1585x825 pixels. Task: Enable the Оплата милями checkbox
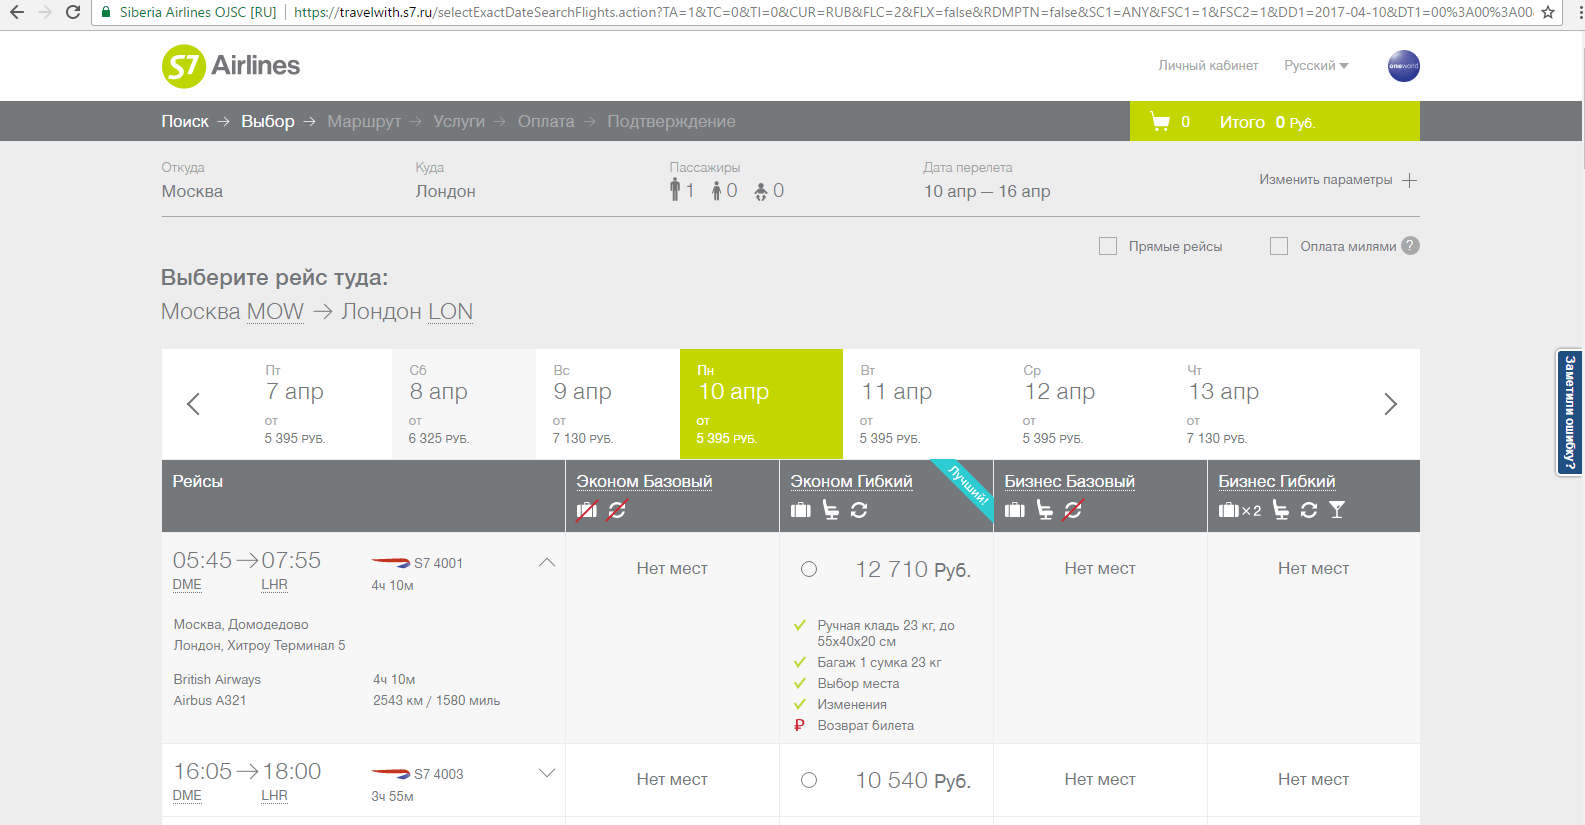tap(1279, 246)
